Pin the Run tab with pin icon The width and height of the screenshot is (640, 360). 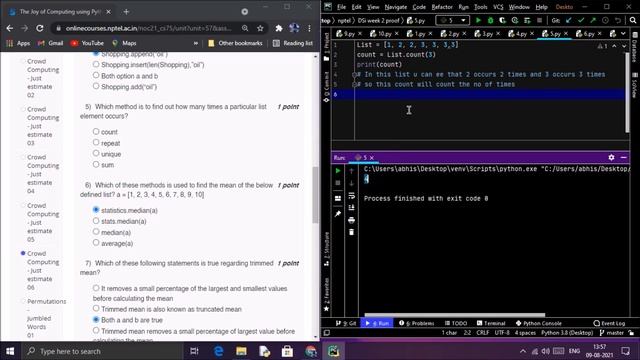pyautogui.click(x=338, y=214)
